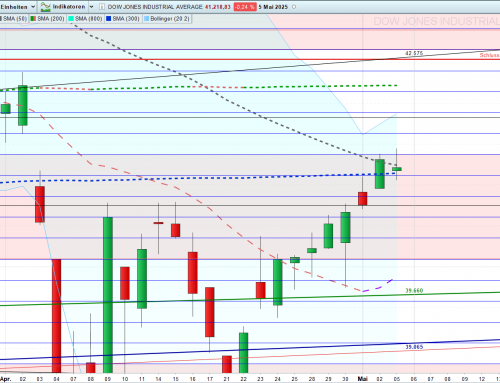Click the SMA (800) cyan color swatch
The width and height of the screenshot is (500, 383).
click(71, 19)
